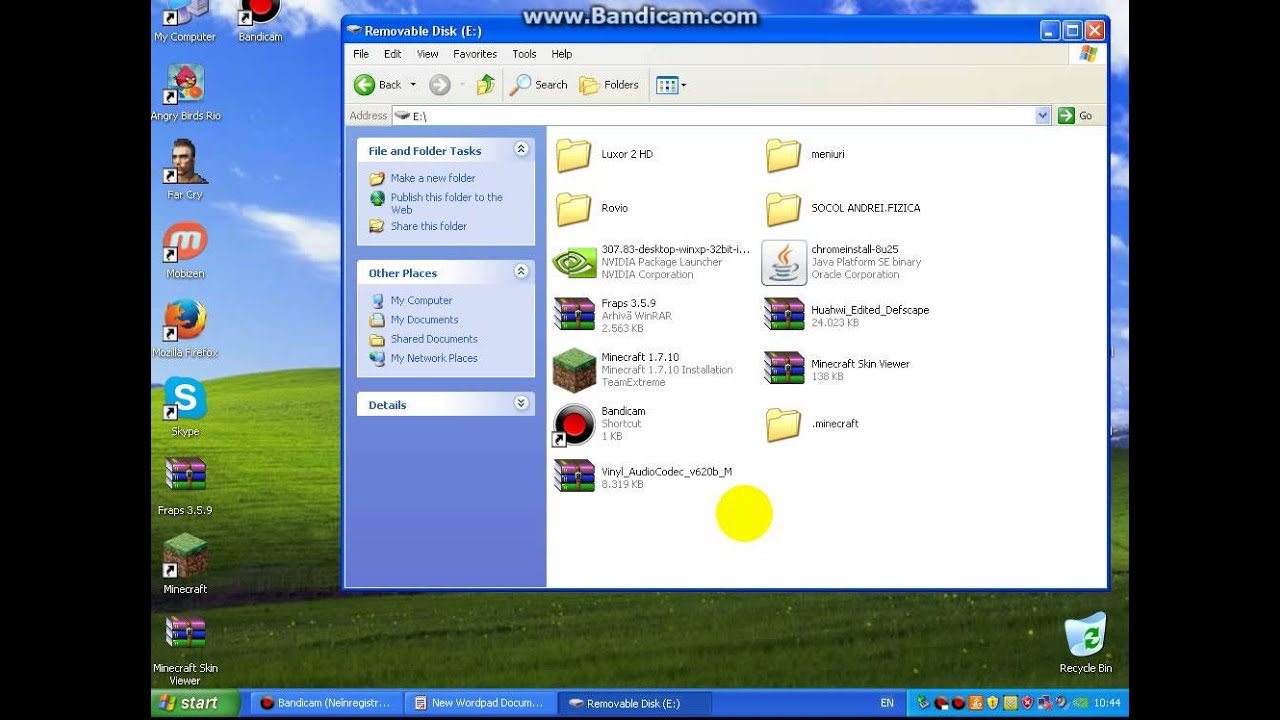Collapse Other Places panel
Screen dimensions: 1280x720
(521, 272)
